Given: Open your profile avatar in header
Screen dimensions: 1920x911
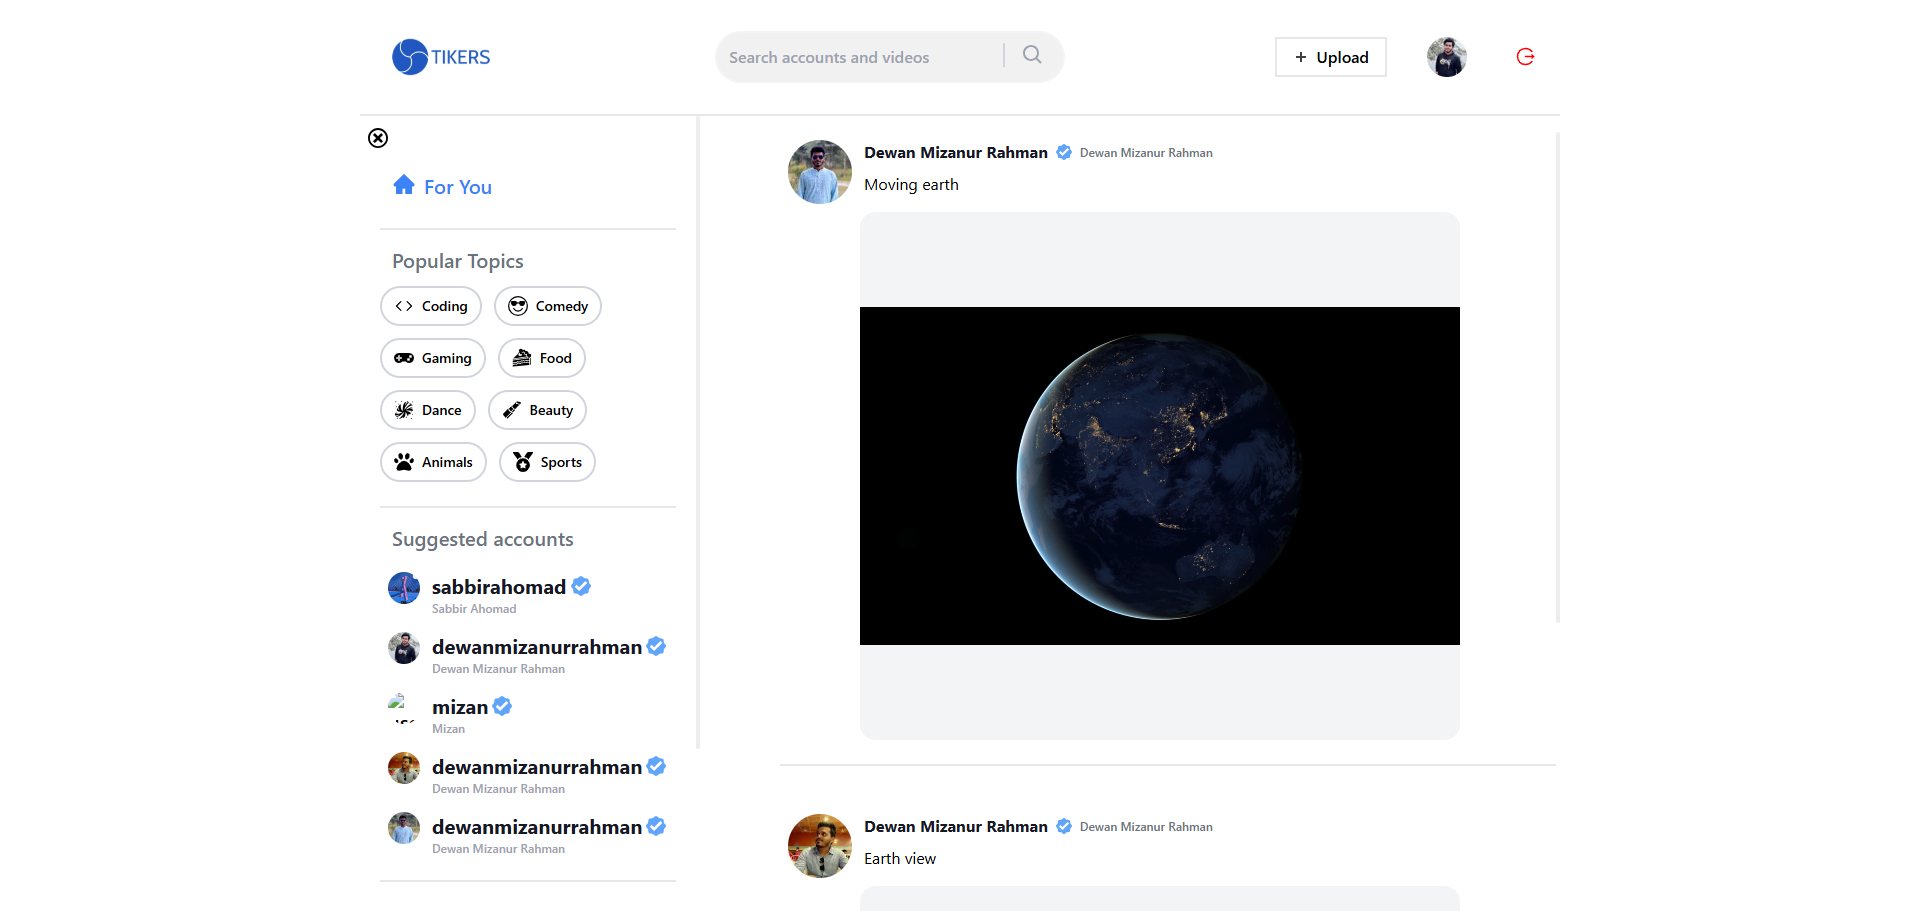Looking at the screenshot, I should click(x=1446, y=57).
